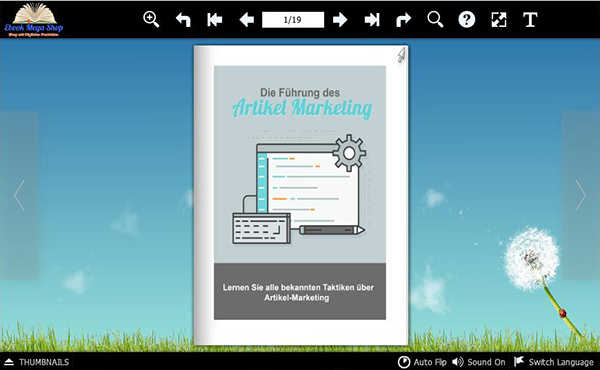
Task: Expand the Thumbnails panel
Action: pyautogui.click(x=37, y=362)
